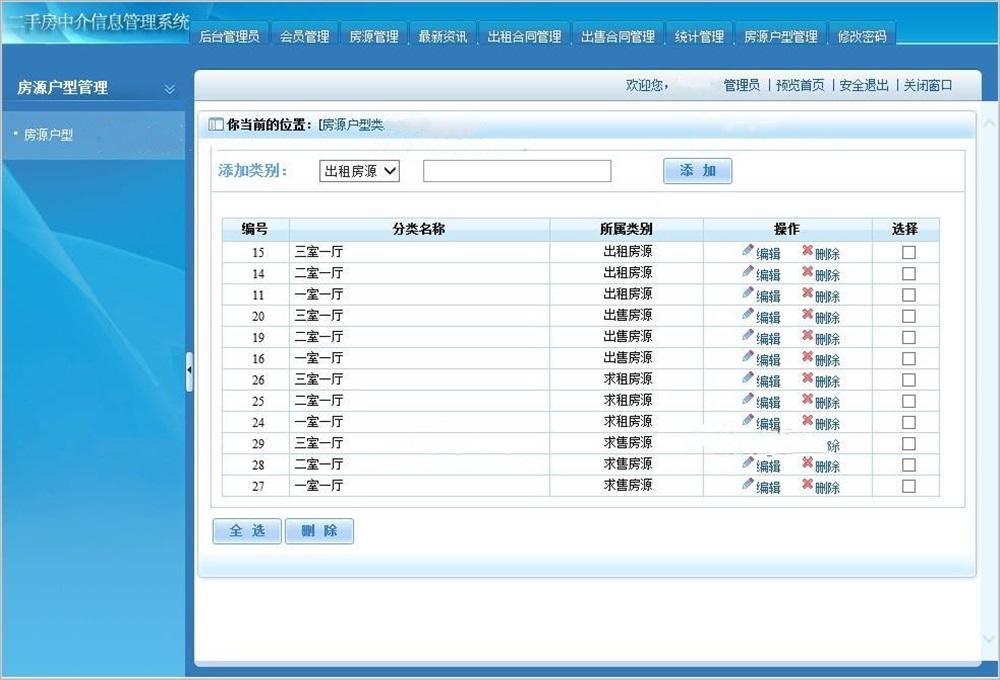Open the 统计管理 tab
Viewport: 1000px width, 680px height.
tap(699, 36)
